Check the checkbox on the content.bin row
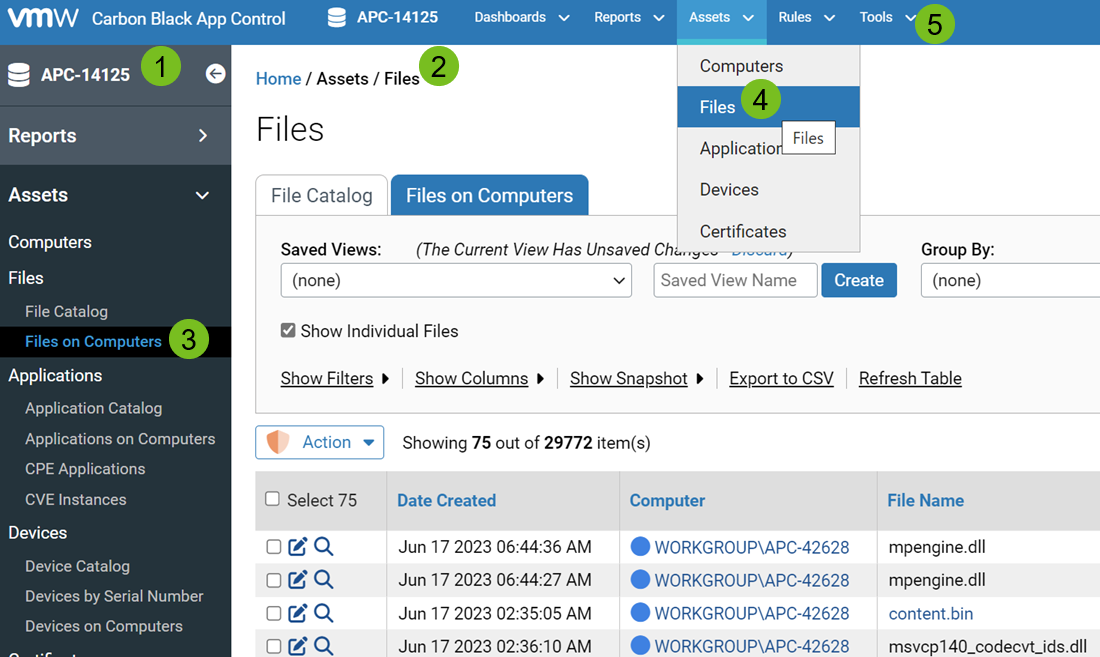 point(272,613)
